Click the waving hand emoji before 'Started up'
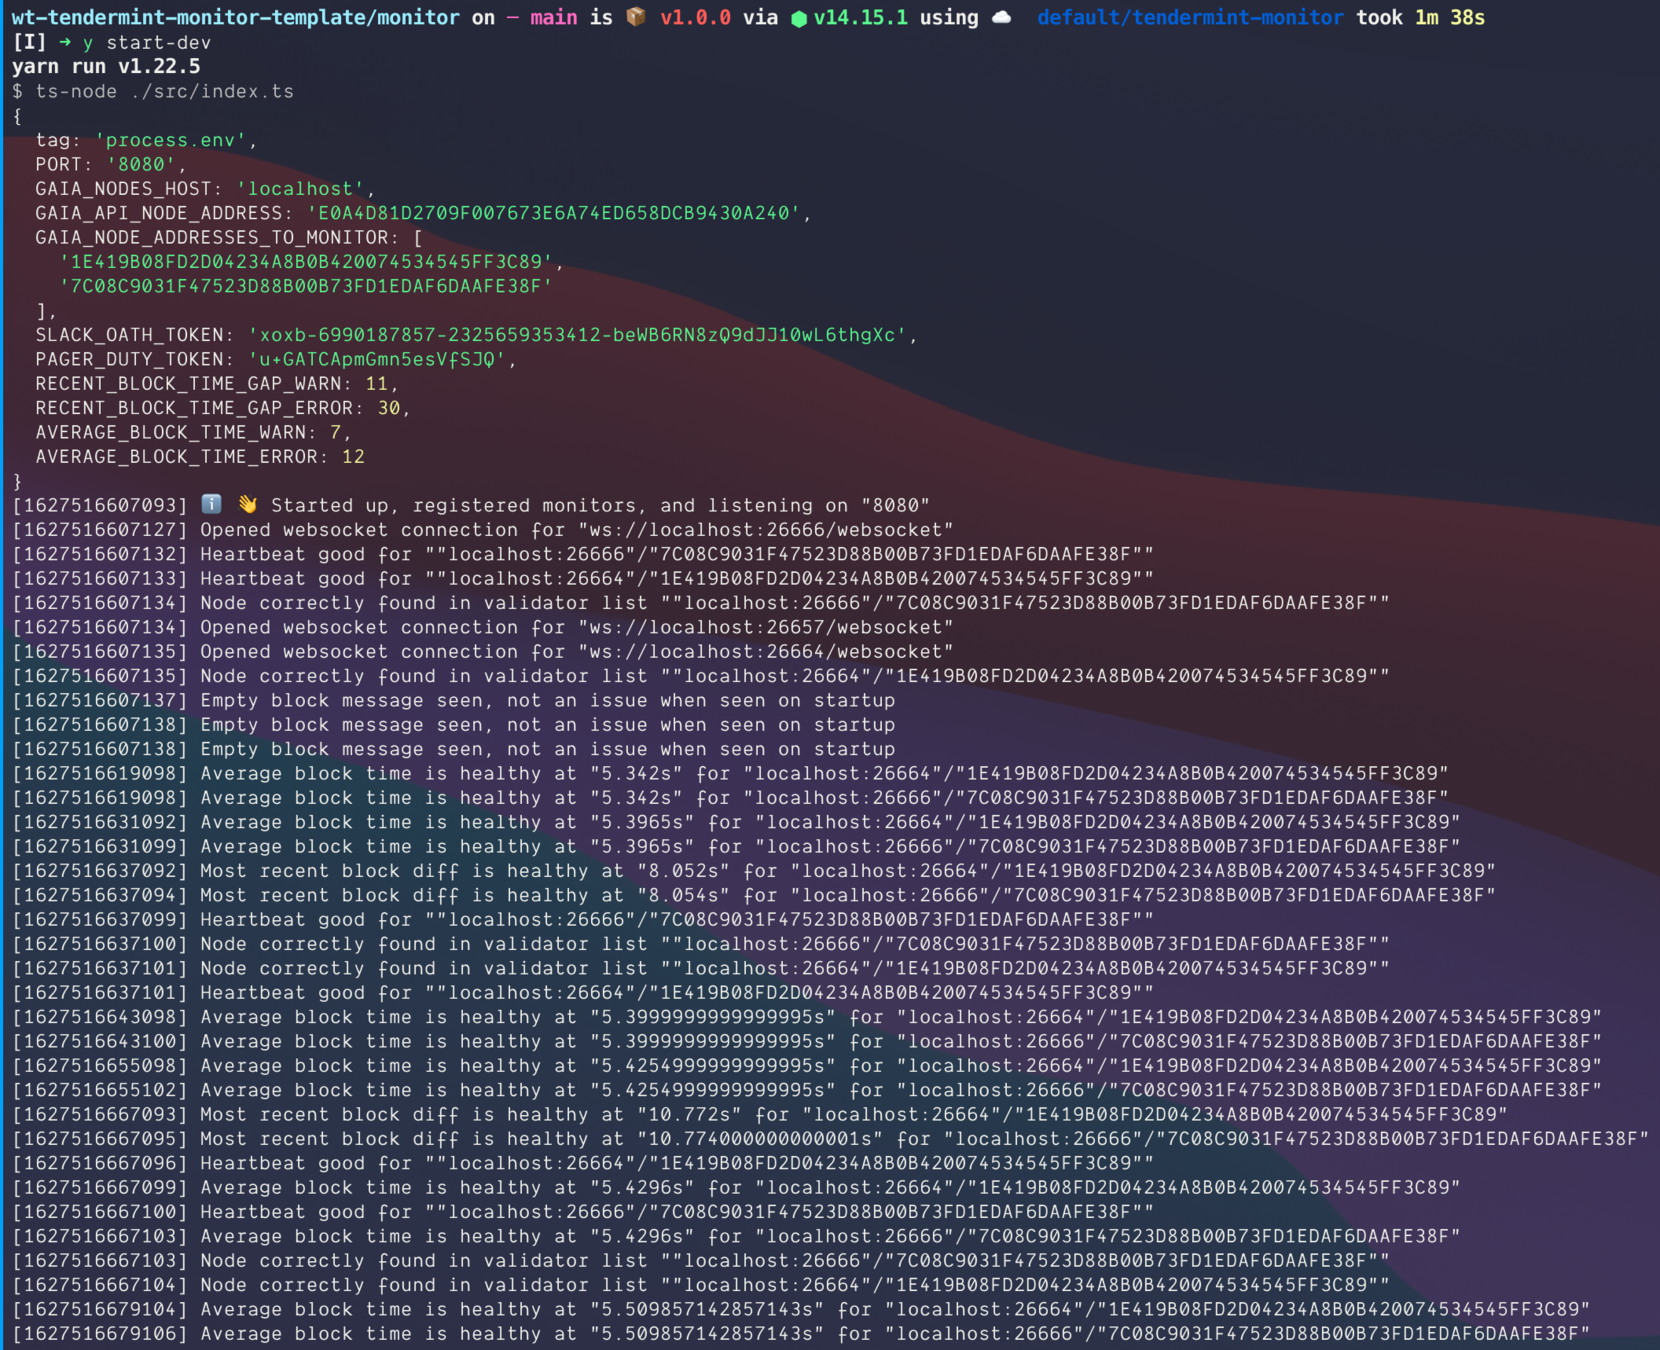The width and height of the screenshot is (1660, 1350). [247, 504]
